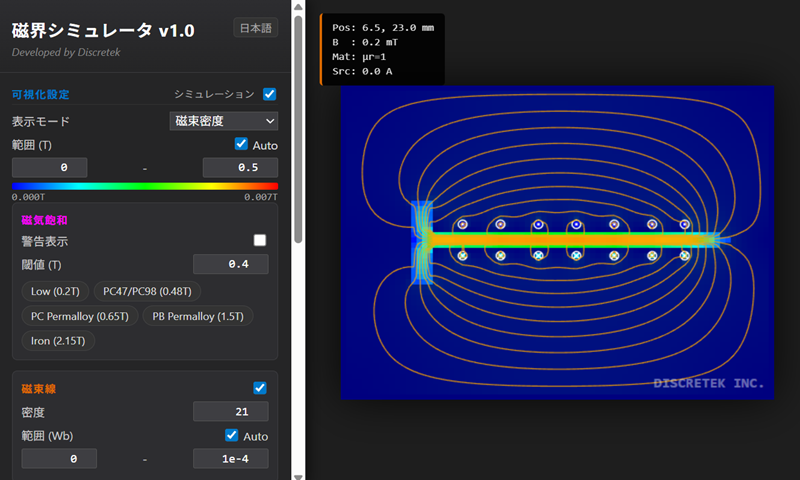Click the 日本語 language button
The width and height of the screenshot is (800, 480).
click(x=256, y=28)
